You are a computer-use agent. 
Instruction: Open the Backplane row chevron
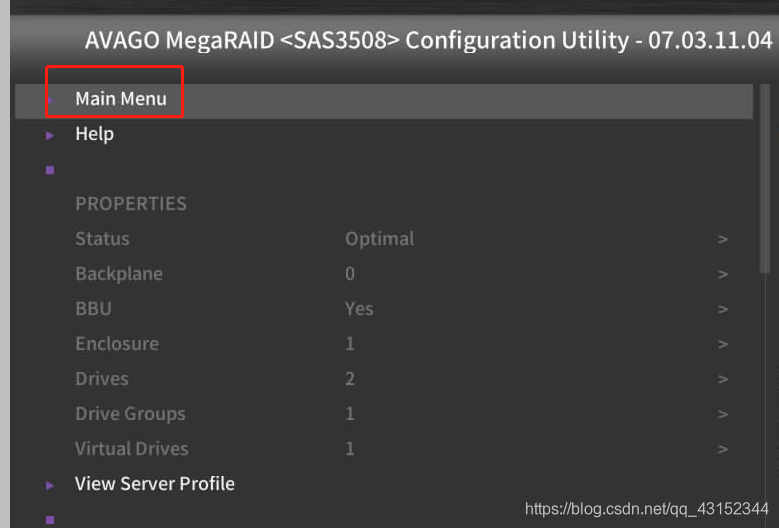pyautogui.click(x=723, y=274)
